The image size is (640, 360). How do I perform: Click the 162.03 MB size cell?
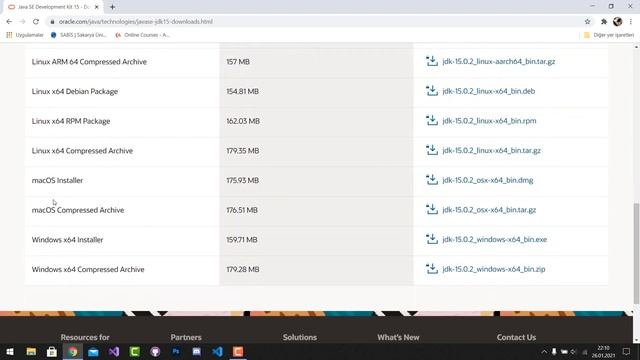coord(316,121)
